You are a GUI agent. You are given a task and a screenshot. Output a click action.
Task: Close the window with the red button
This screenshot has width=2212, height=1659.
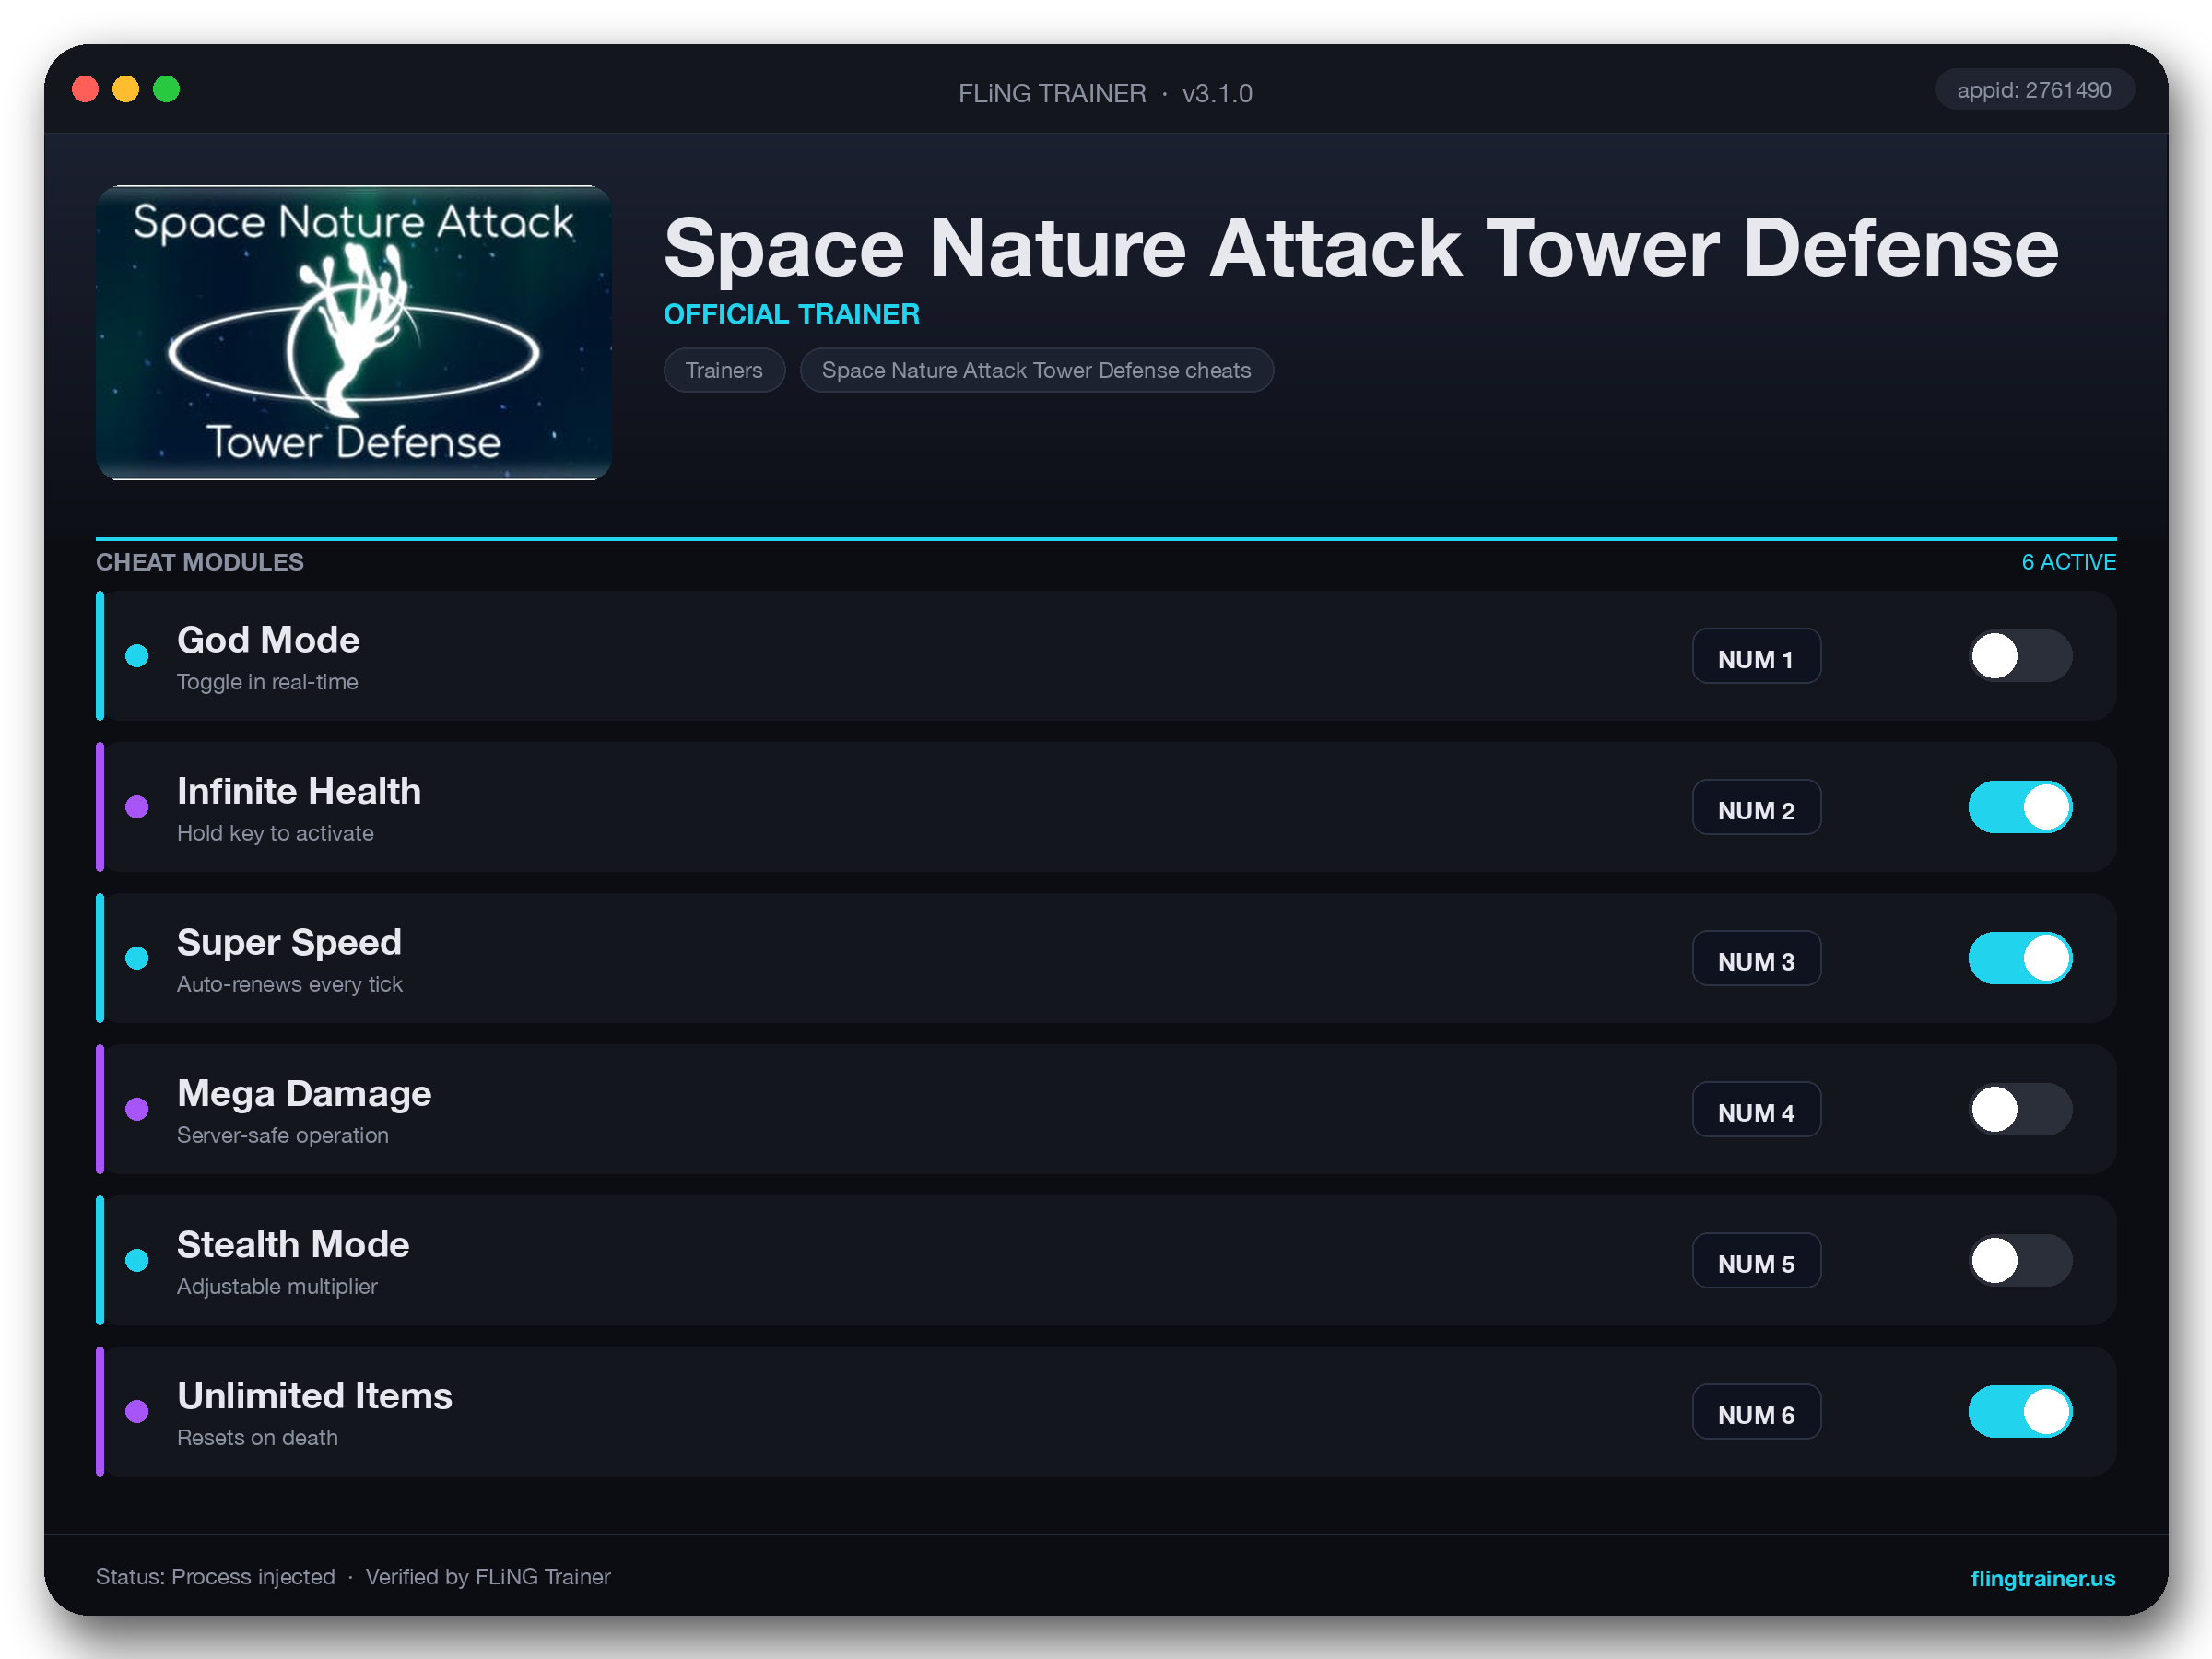[x=86, y=89]
